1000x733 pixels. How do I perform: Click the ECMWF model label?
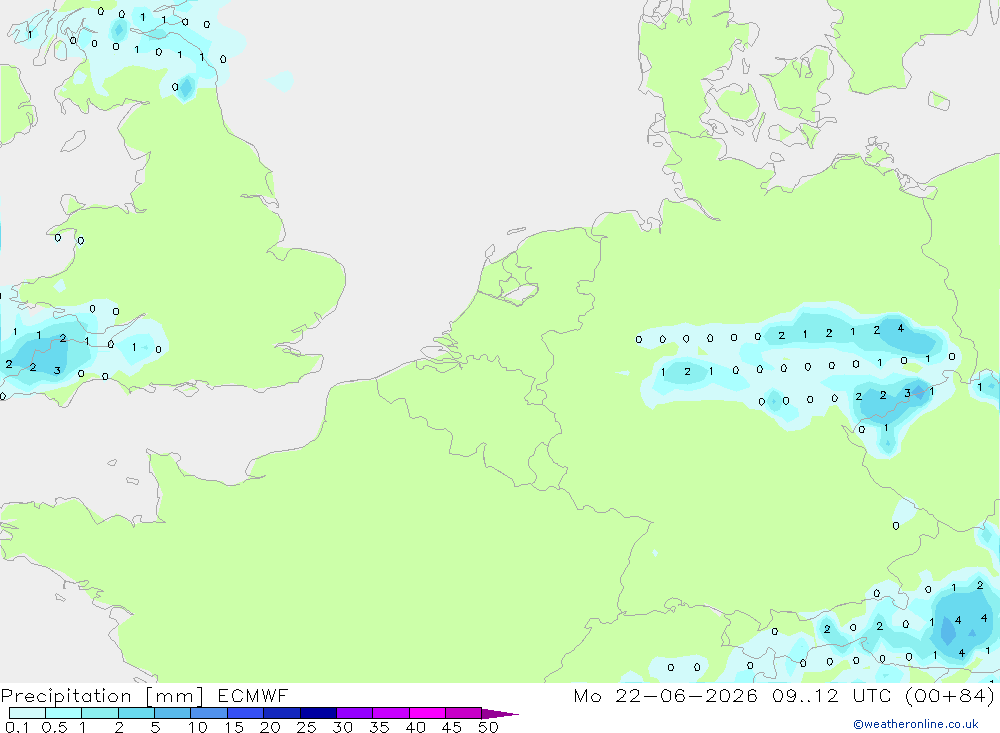(253, 695)
